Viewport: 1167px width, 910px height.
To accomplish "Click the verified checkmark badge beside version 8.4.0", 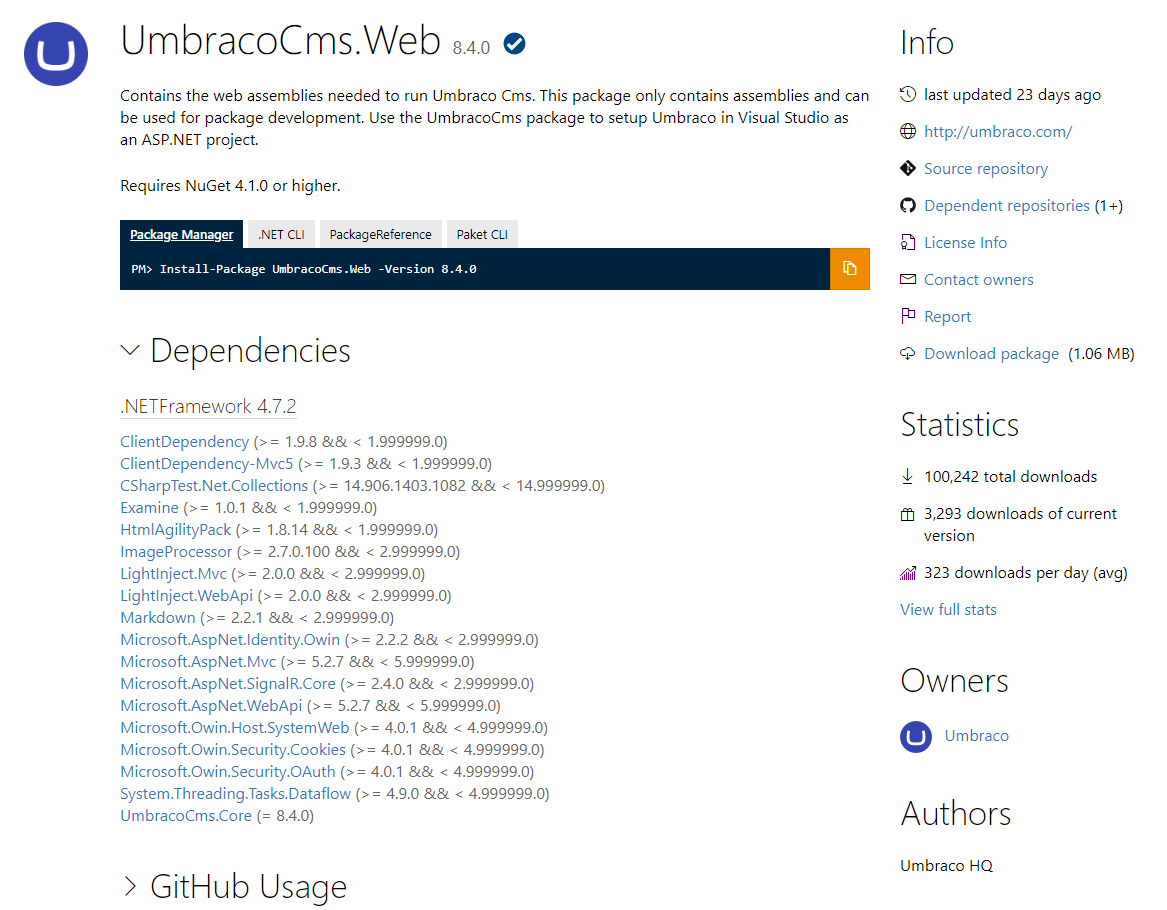I will [x=514, y=44].
